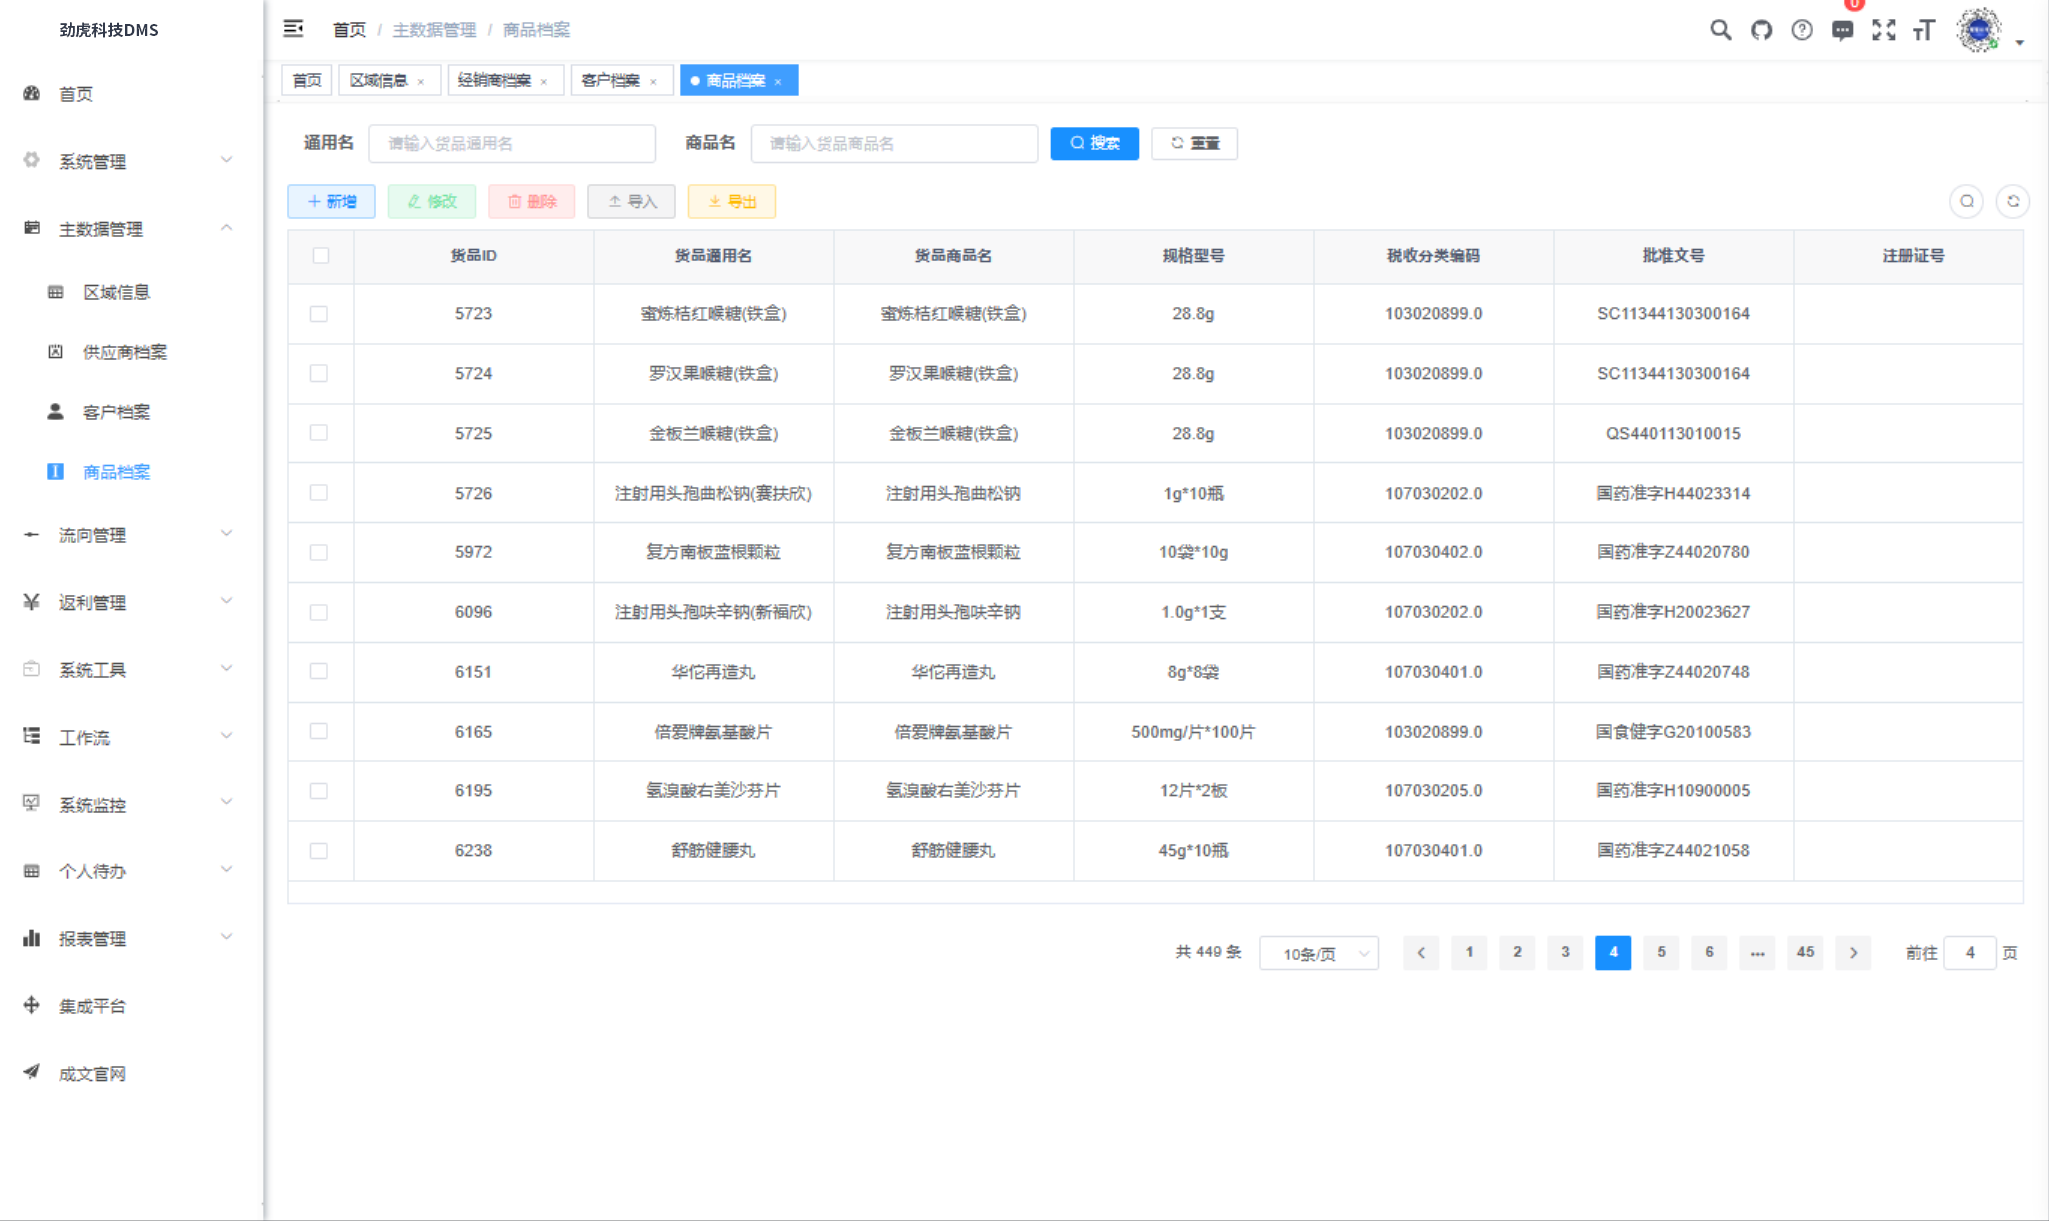Open the font size setting icon
Viewport: 2049px width, 1221px height.
(x=1924, y=30)
